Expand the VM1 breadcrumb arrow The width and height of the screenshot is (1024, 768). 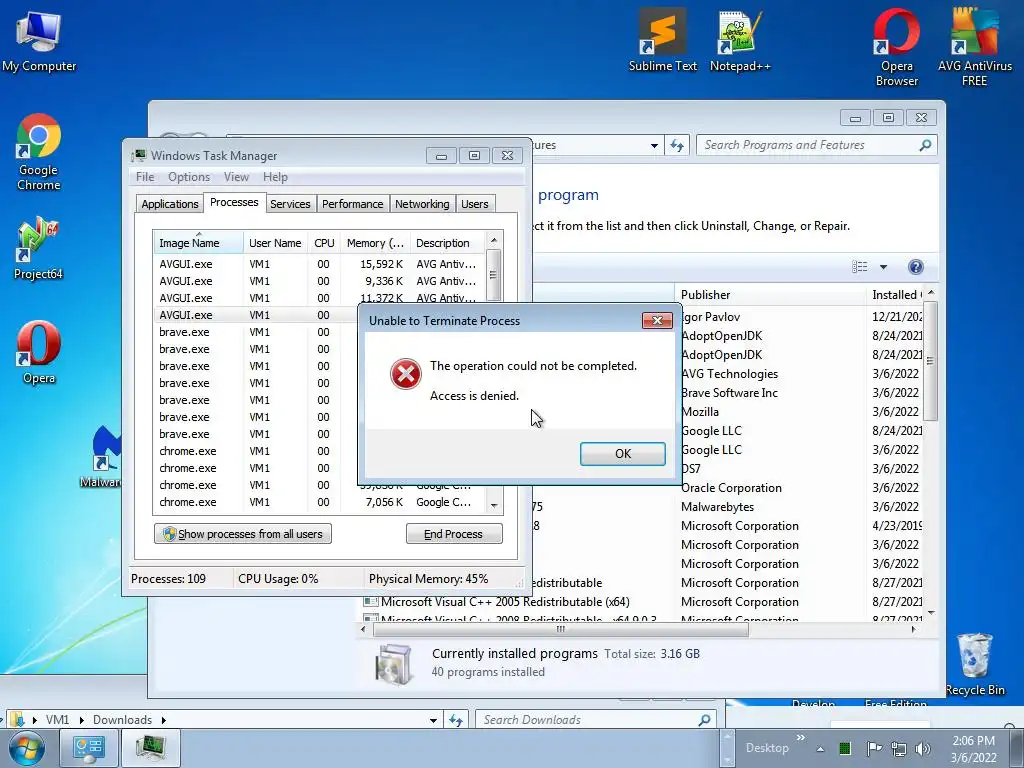(x=82, y=720)
